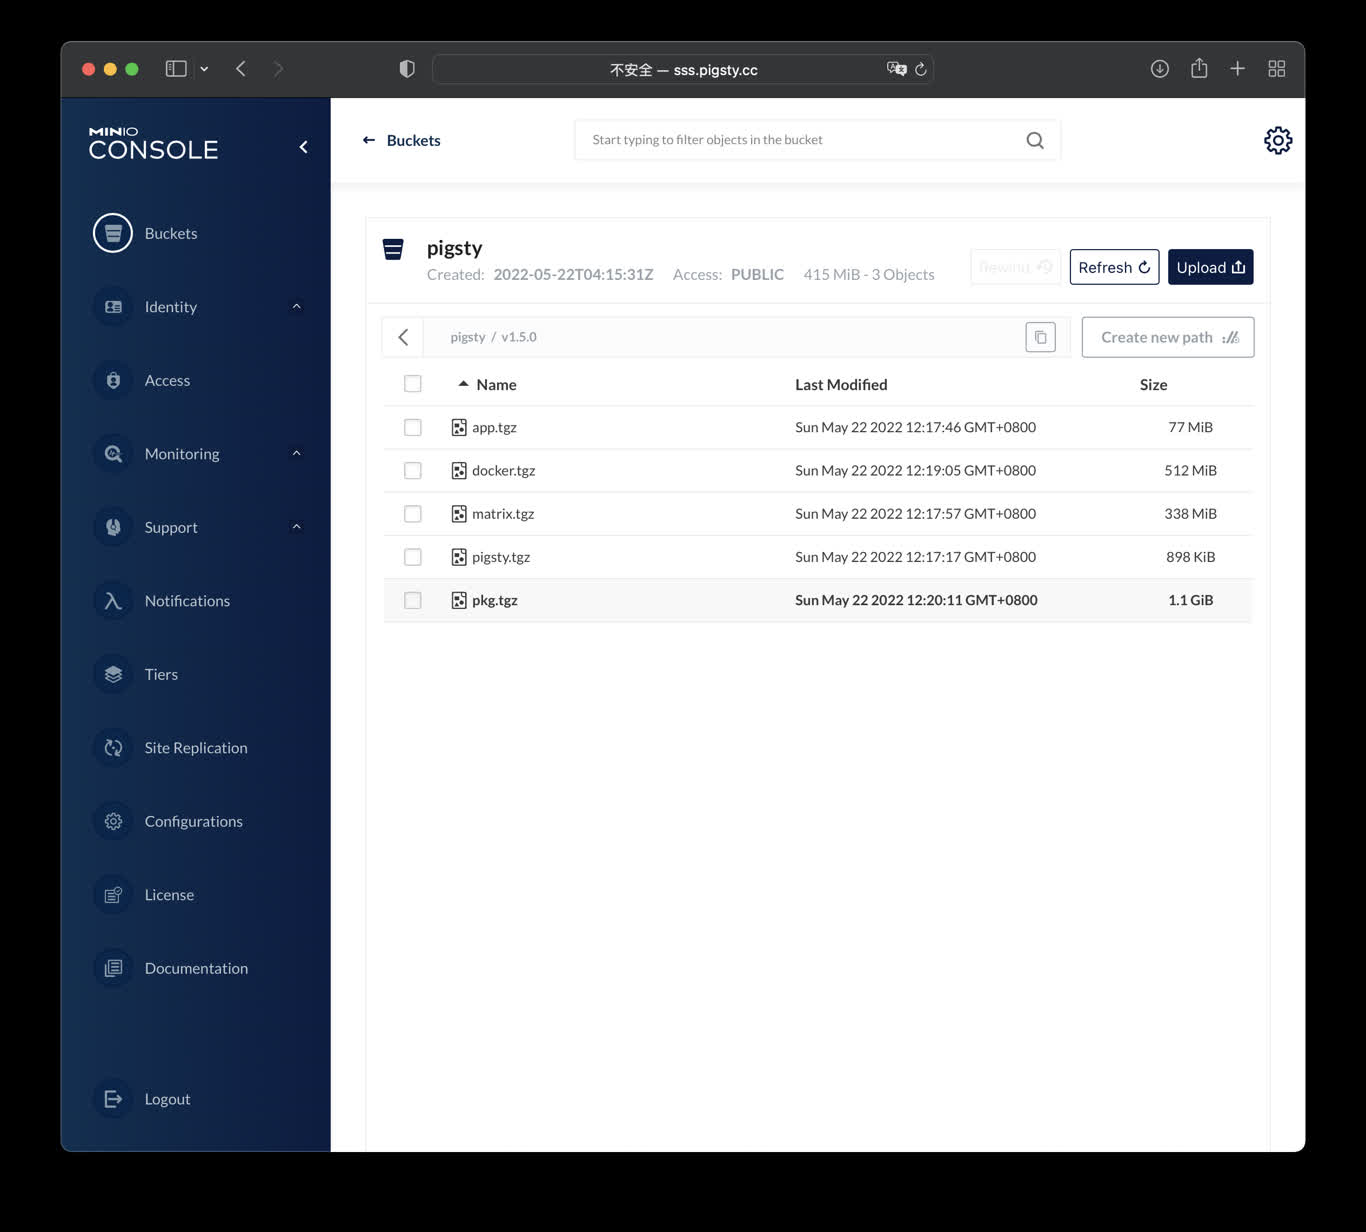Click the Upload button

[1210, 267]
